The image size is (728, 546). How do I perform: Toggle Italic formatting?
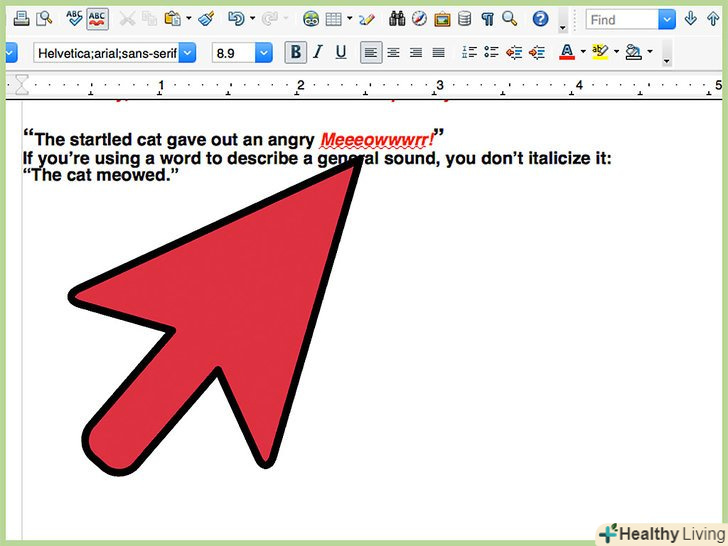[x=318, y=52]
